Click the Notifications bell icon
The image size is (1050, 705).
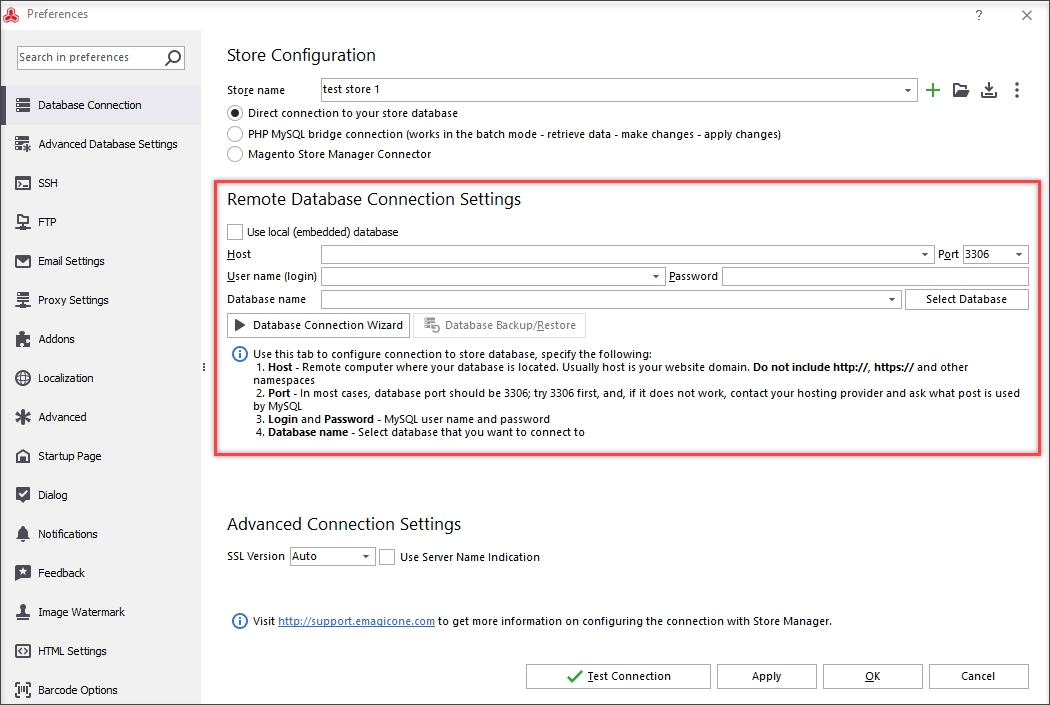coord(23,534)
